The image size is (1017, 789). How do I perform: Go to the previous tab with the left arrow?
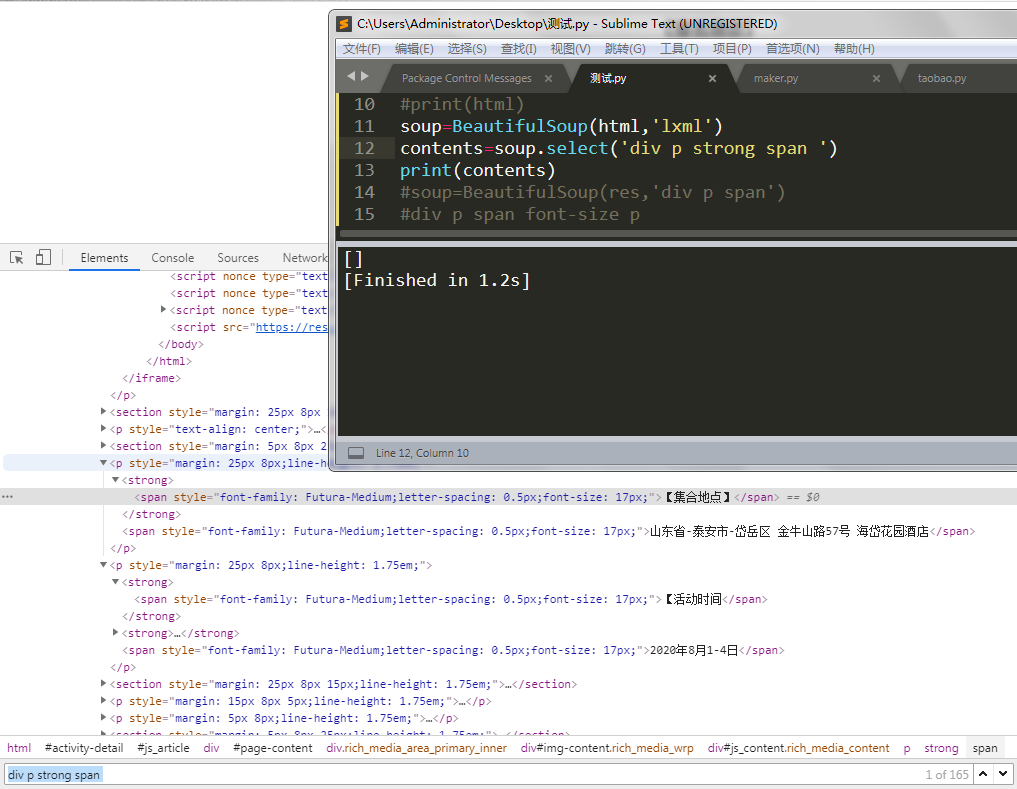(351, 77)
